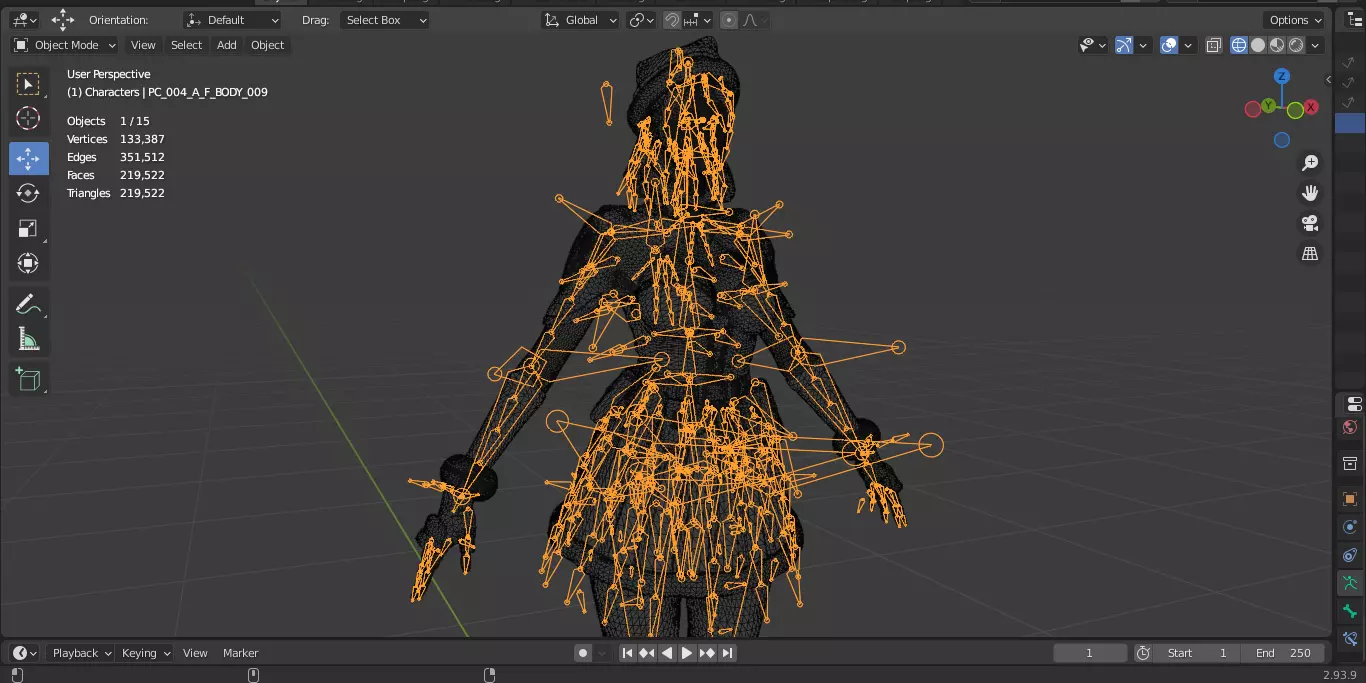Jump to the previous keyframe

point(647,653)
